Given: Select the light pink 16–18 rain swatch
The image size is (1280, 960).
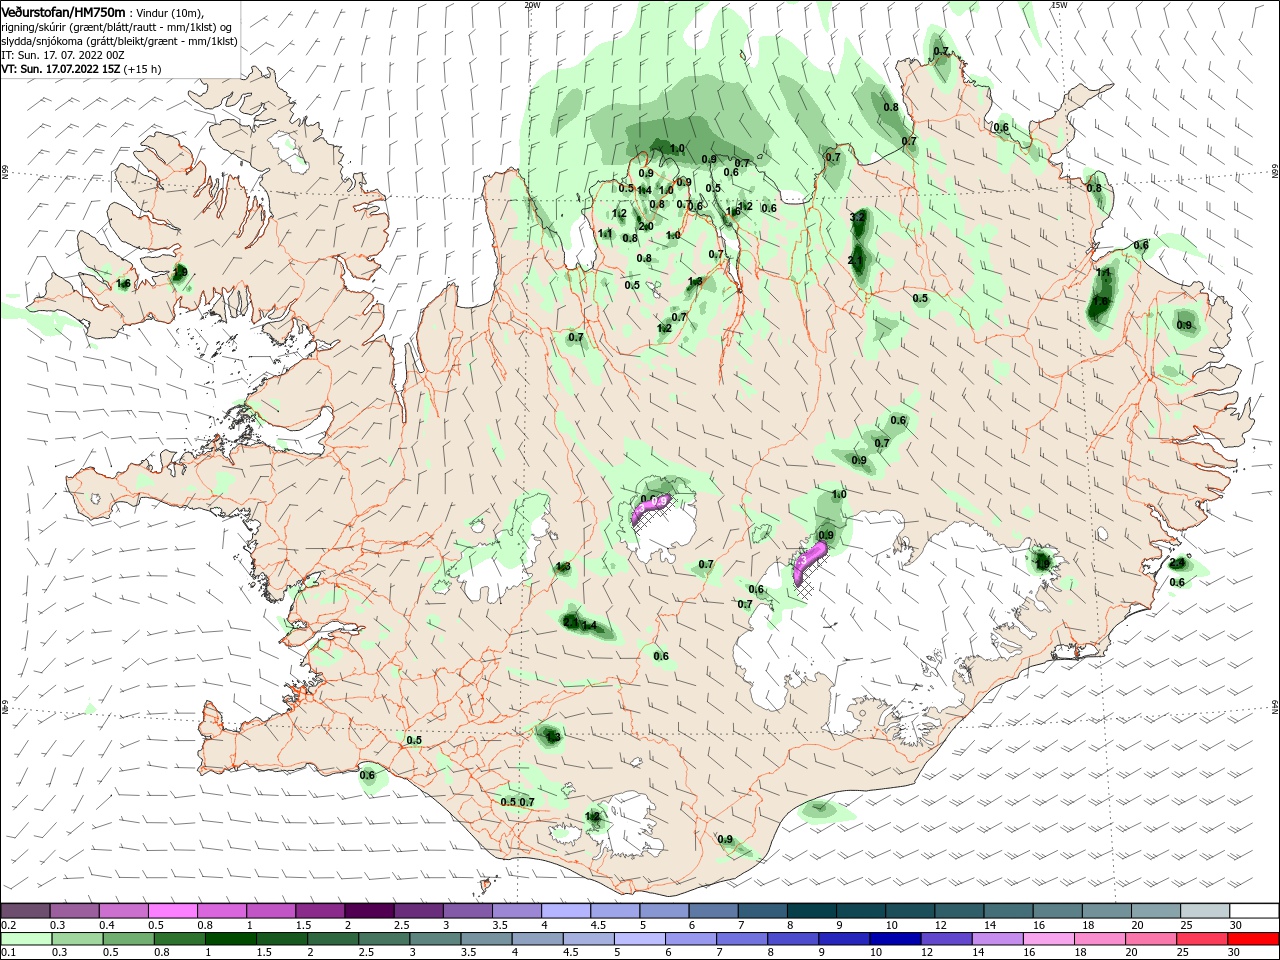Looking at the screenshot, I should coord(1050,939).
